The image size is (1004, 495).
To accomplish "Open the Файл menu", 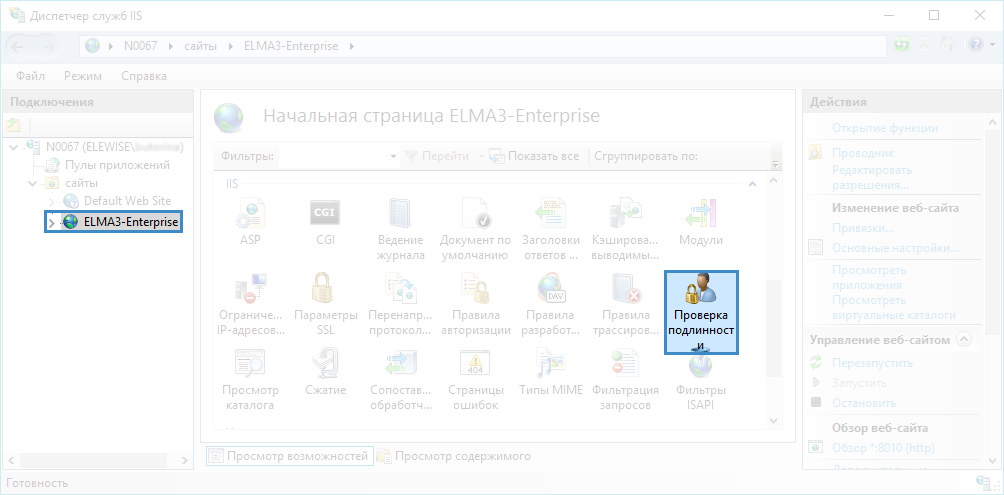I will point(30,76).
